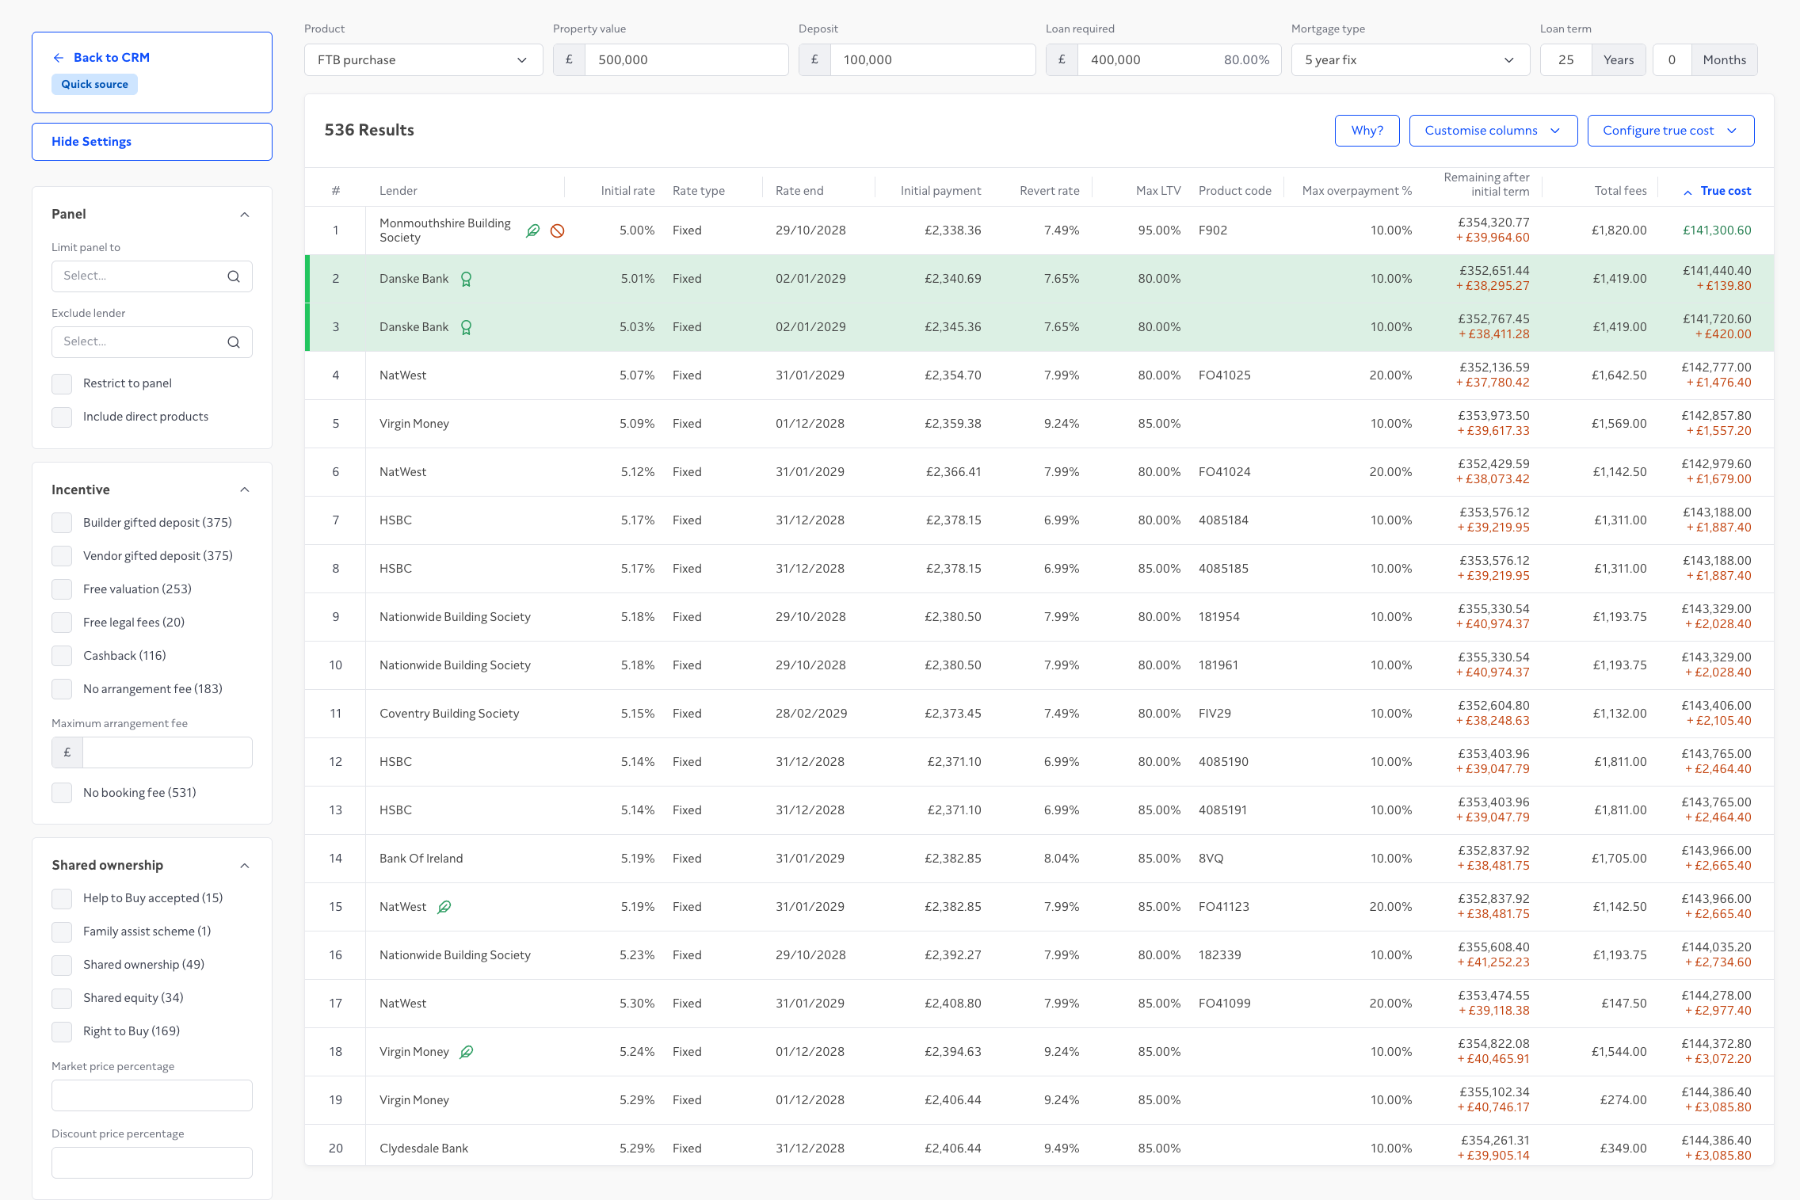Click the leaf icon next to Virgin Money row 18

click(466, 1052)
